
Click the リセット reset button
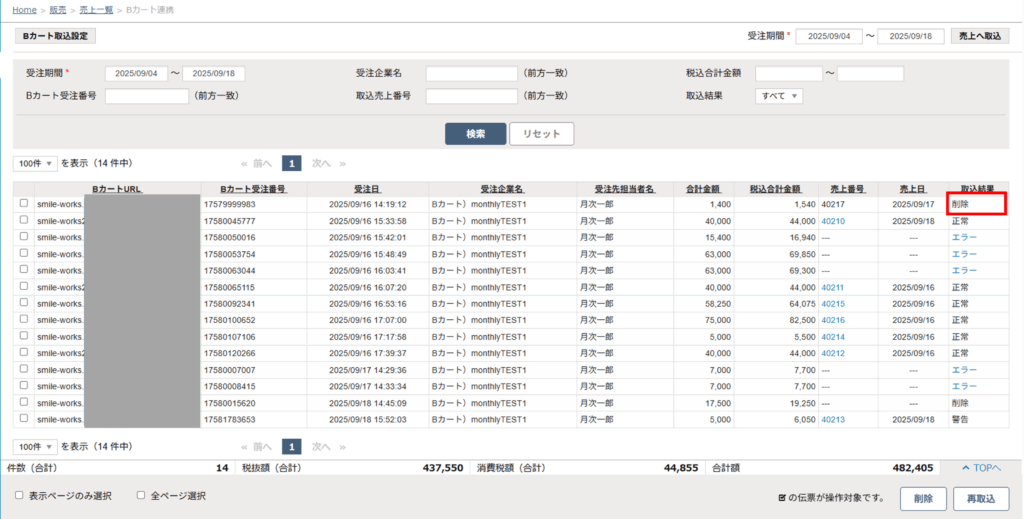(541, 134)
